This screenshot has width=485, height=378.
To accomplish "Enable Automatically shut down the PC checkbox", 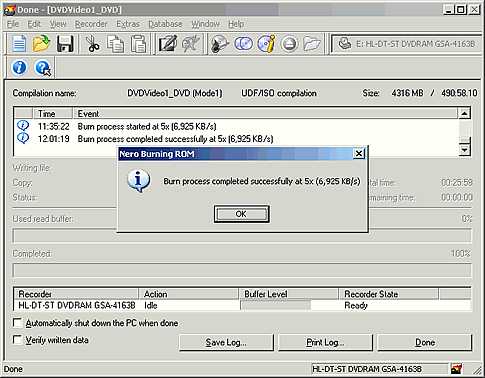I will (17, 323).
